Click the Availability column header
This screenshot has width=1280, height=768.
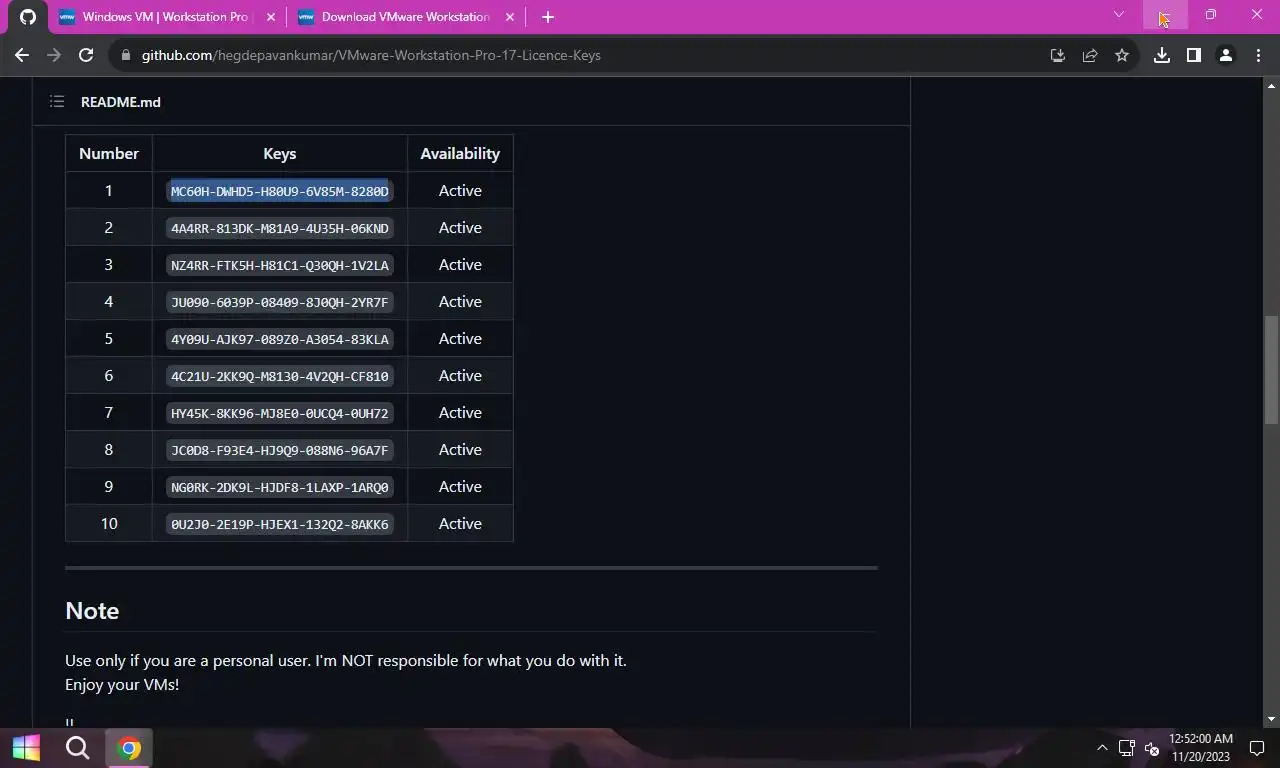click(460, 153)
